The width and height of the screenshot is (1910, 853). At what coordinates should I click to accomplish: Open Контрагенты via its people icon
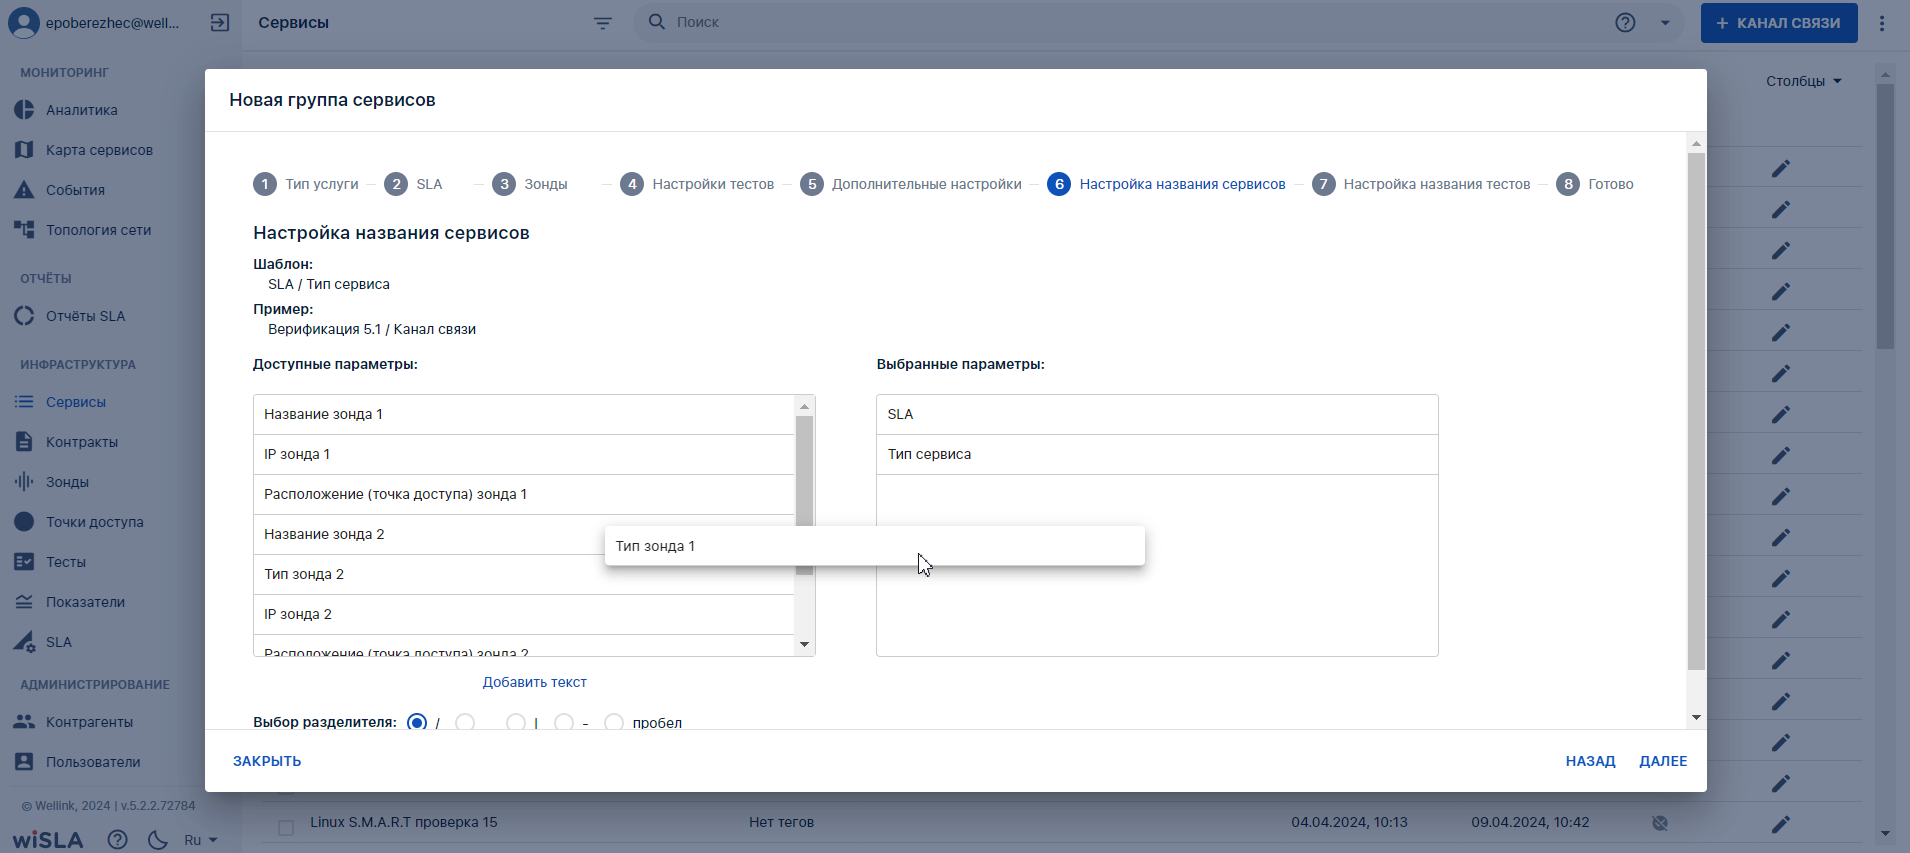click(x=24, y=722)
